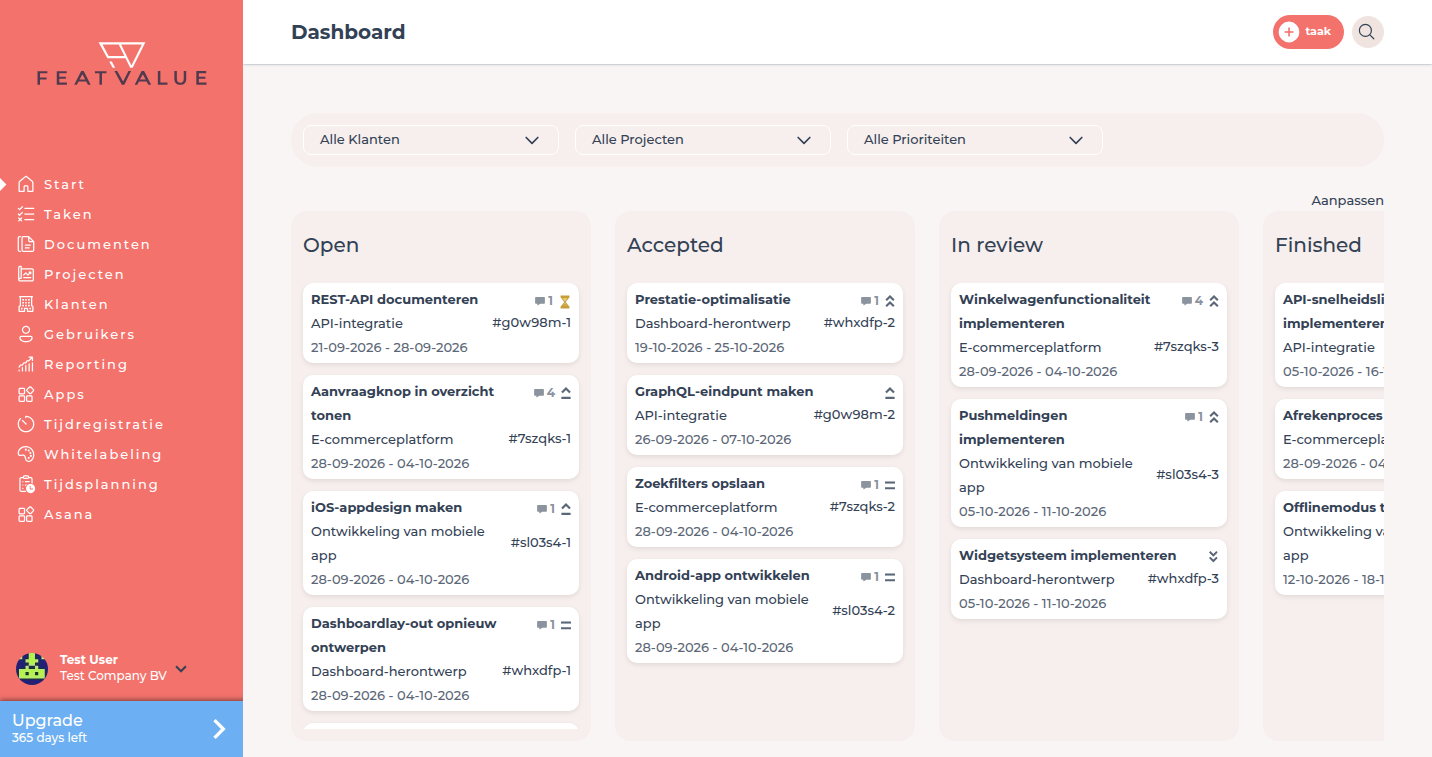The width and height of the screenshot is (1432, 757).
Task: Open the Android-app ontwikkelen task
Action: tap(765, 611)
